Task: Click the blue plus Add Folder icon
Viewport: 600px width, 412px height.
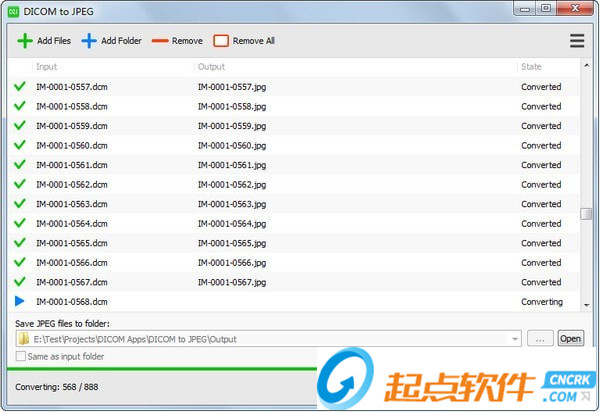Action: pyautogui.click(x=89, y=41)
